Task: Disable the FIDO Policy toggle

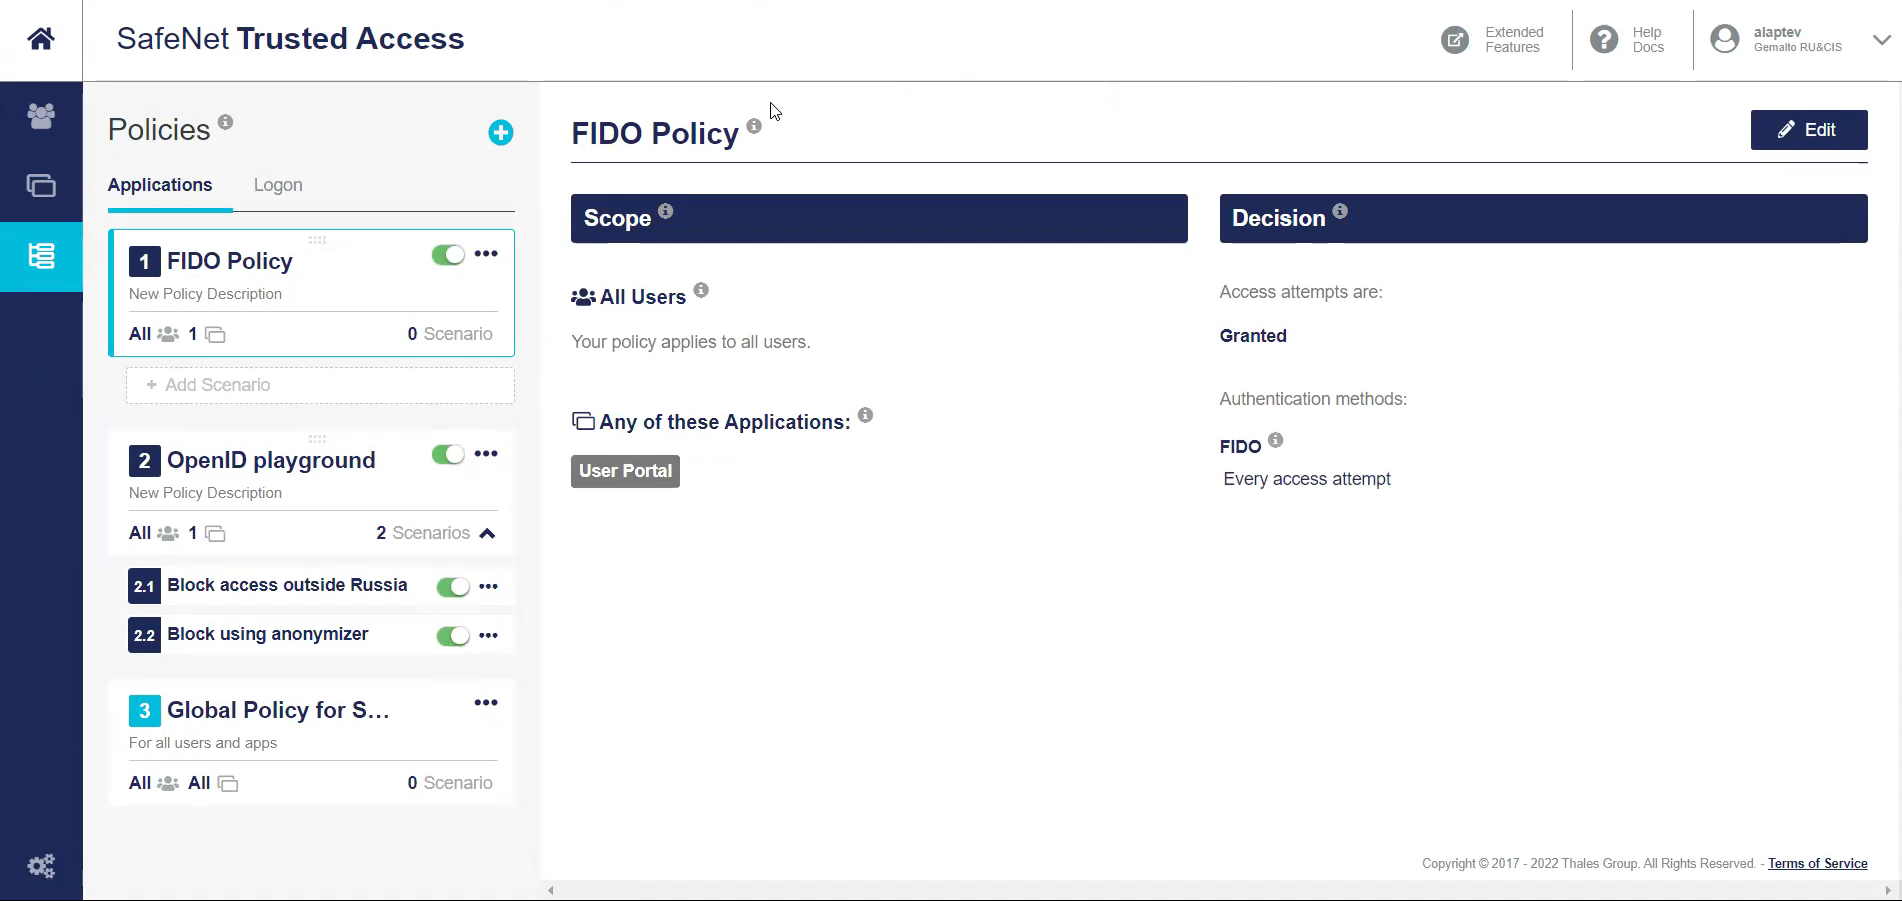Action: 448,255
